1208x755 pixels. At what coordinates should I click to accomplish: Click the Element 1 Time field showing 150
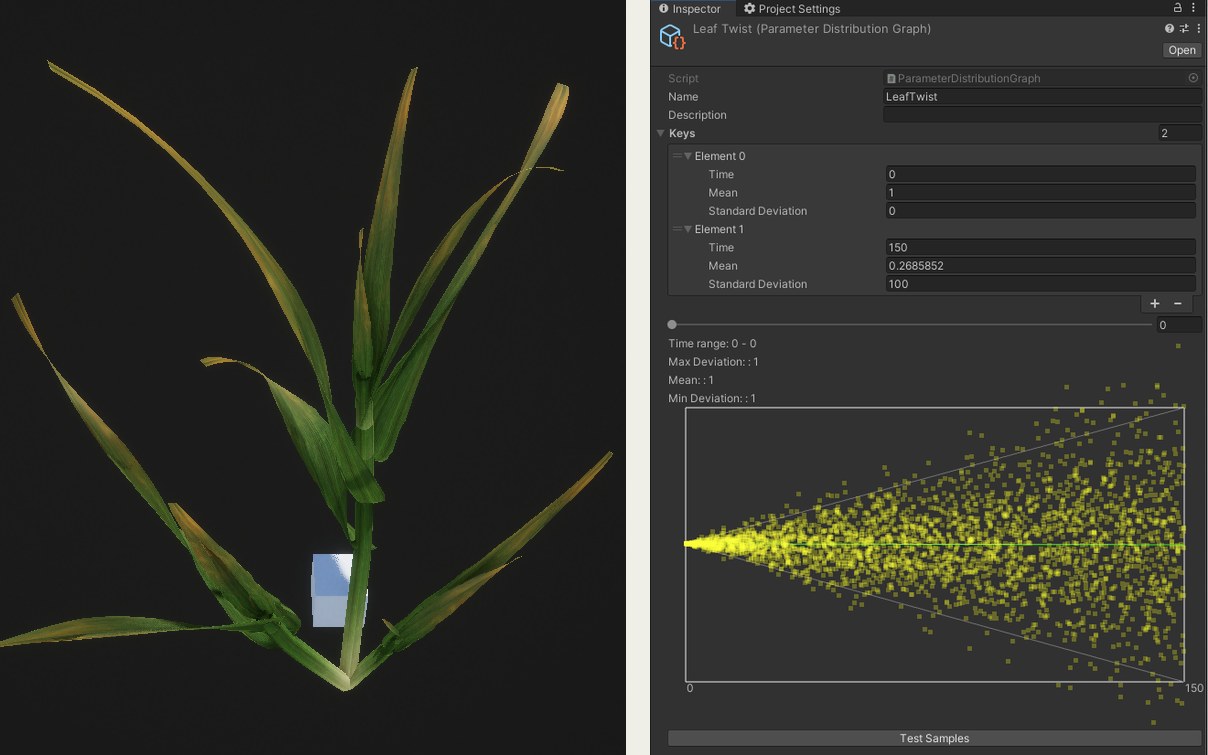(1040, 248)
